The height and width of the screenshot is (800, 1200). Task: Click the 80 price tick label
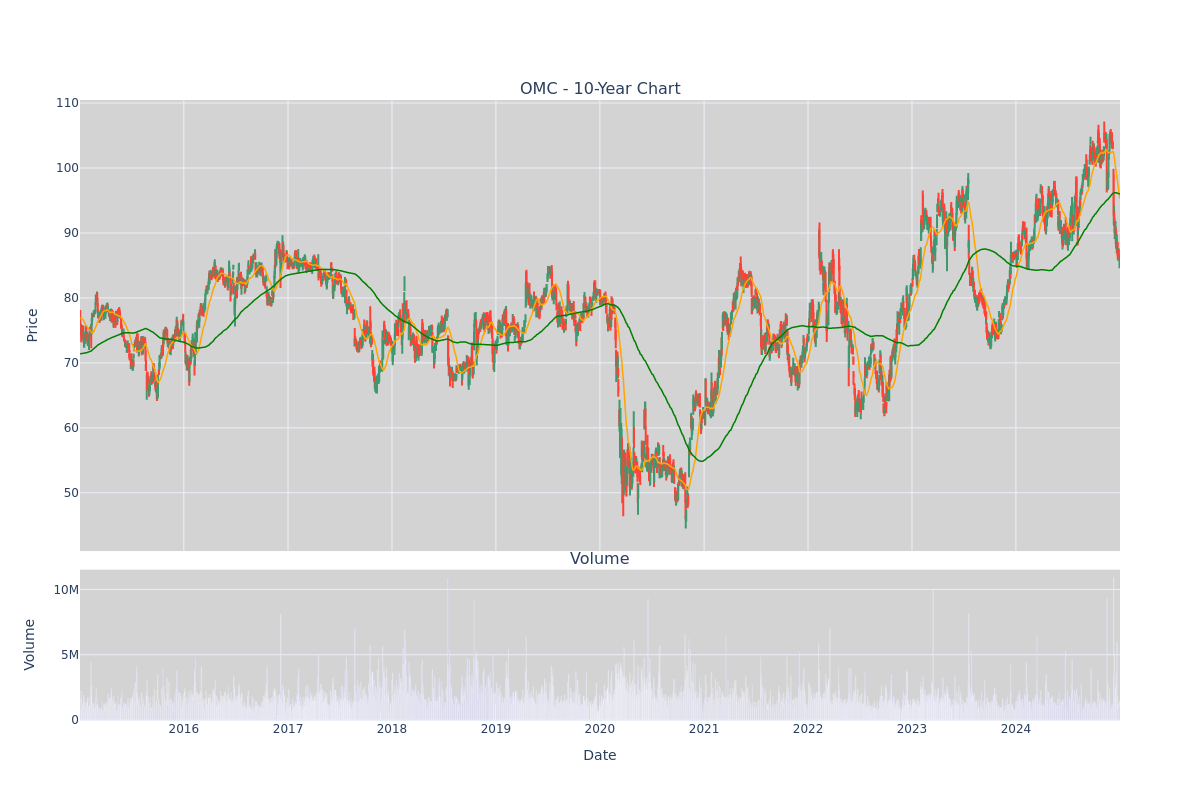tap(71, 298)
